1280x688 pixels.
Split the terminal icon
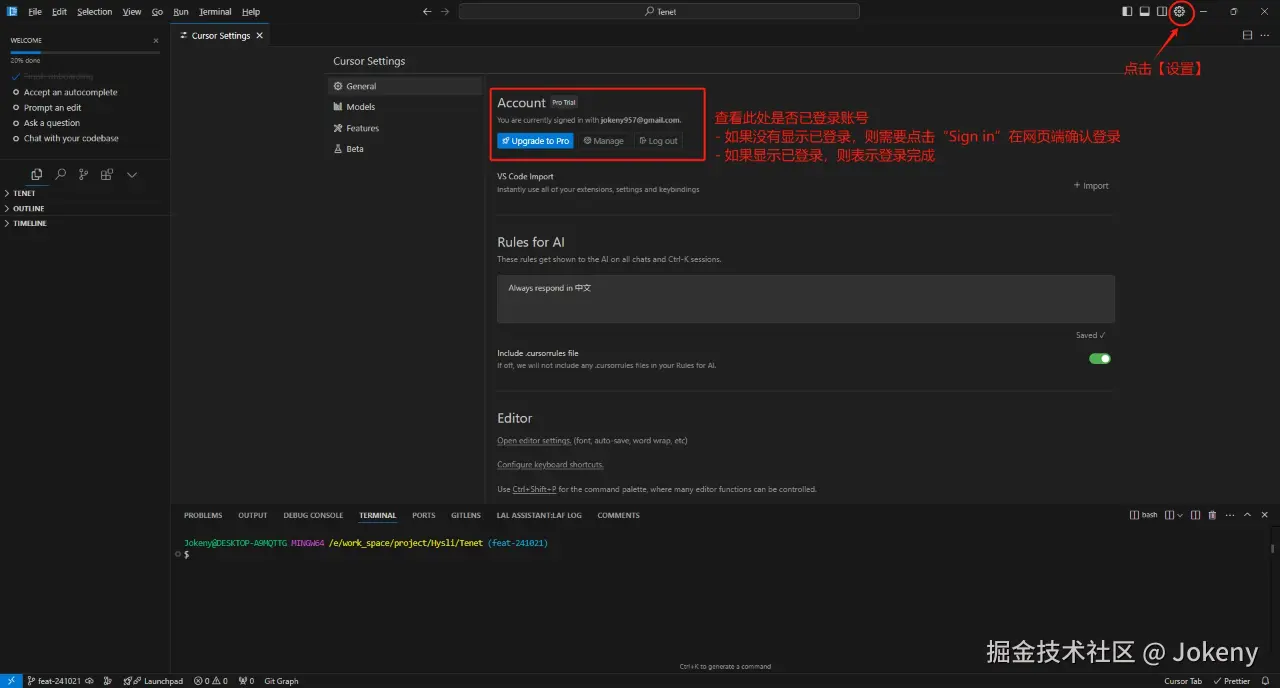(x=1196, y=515)
